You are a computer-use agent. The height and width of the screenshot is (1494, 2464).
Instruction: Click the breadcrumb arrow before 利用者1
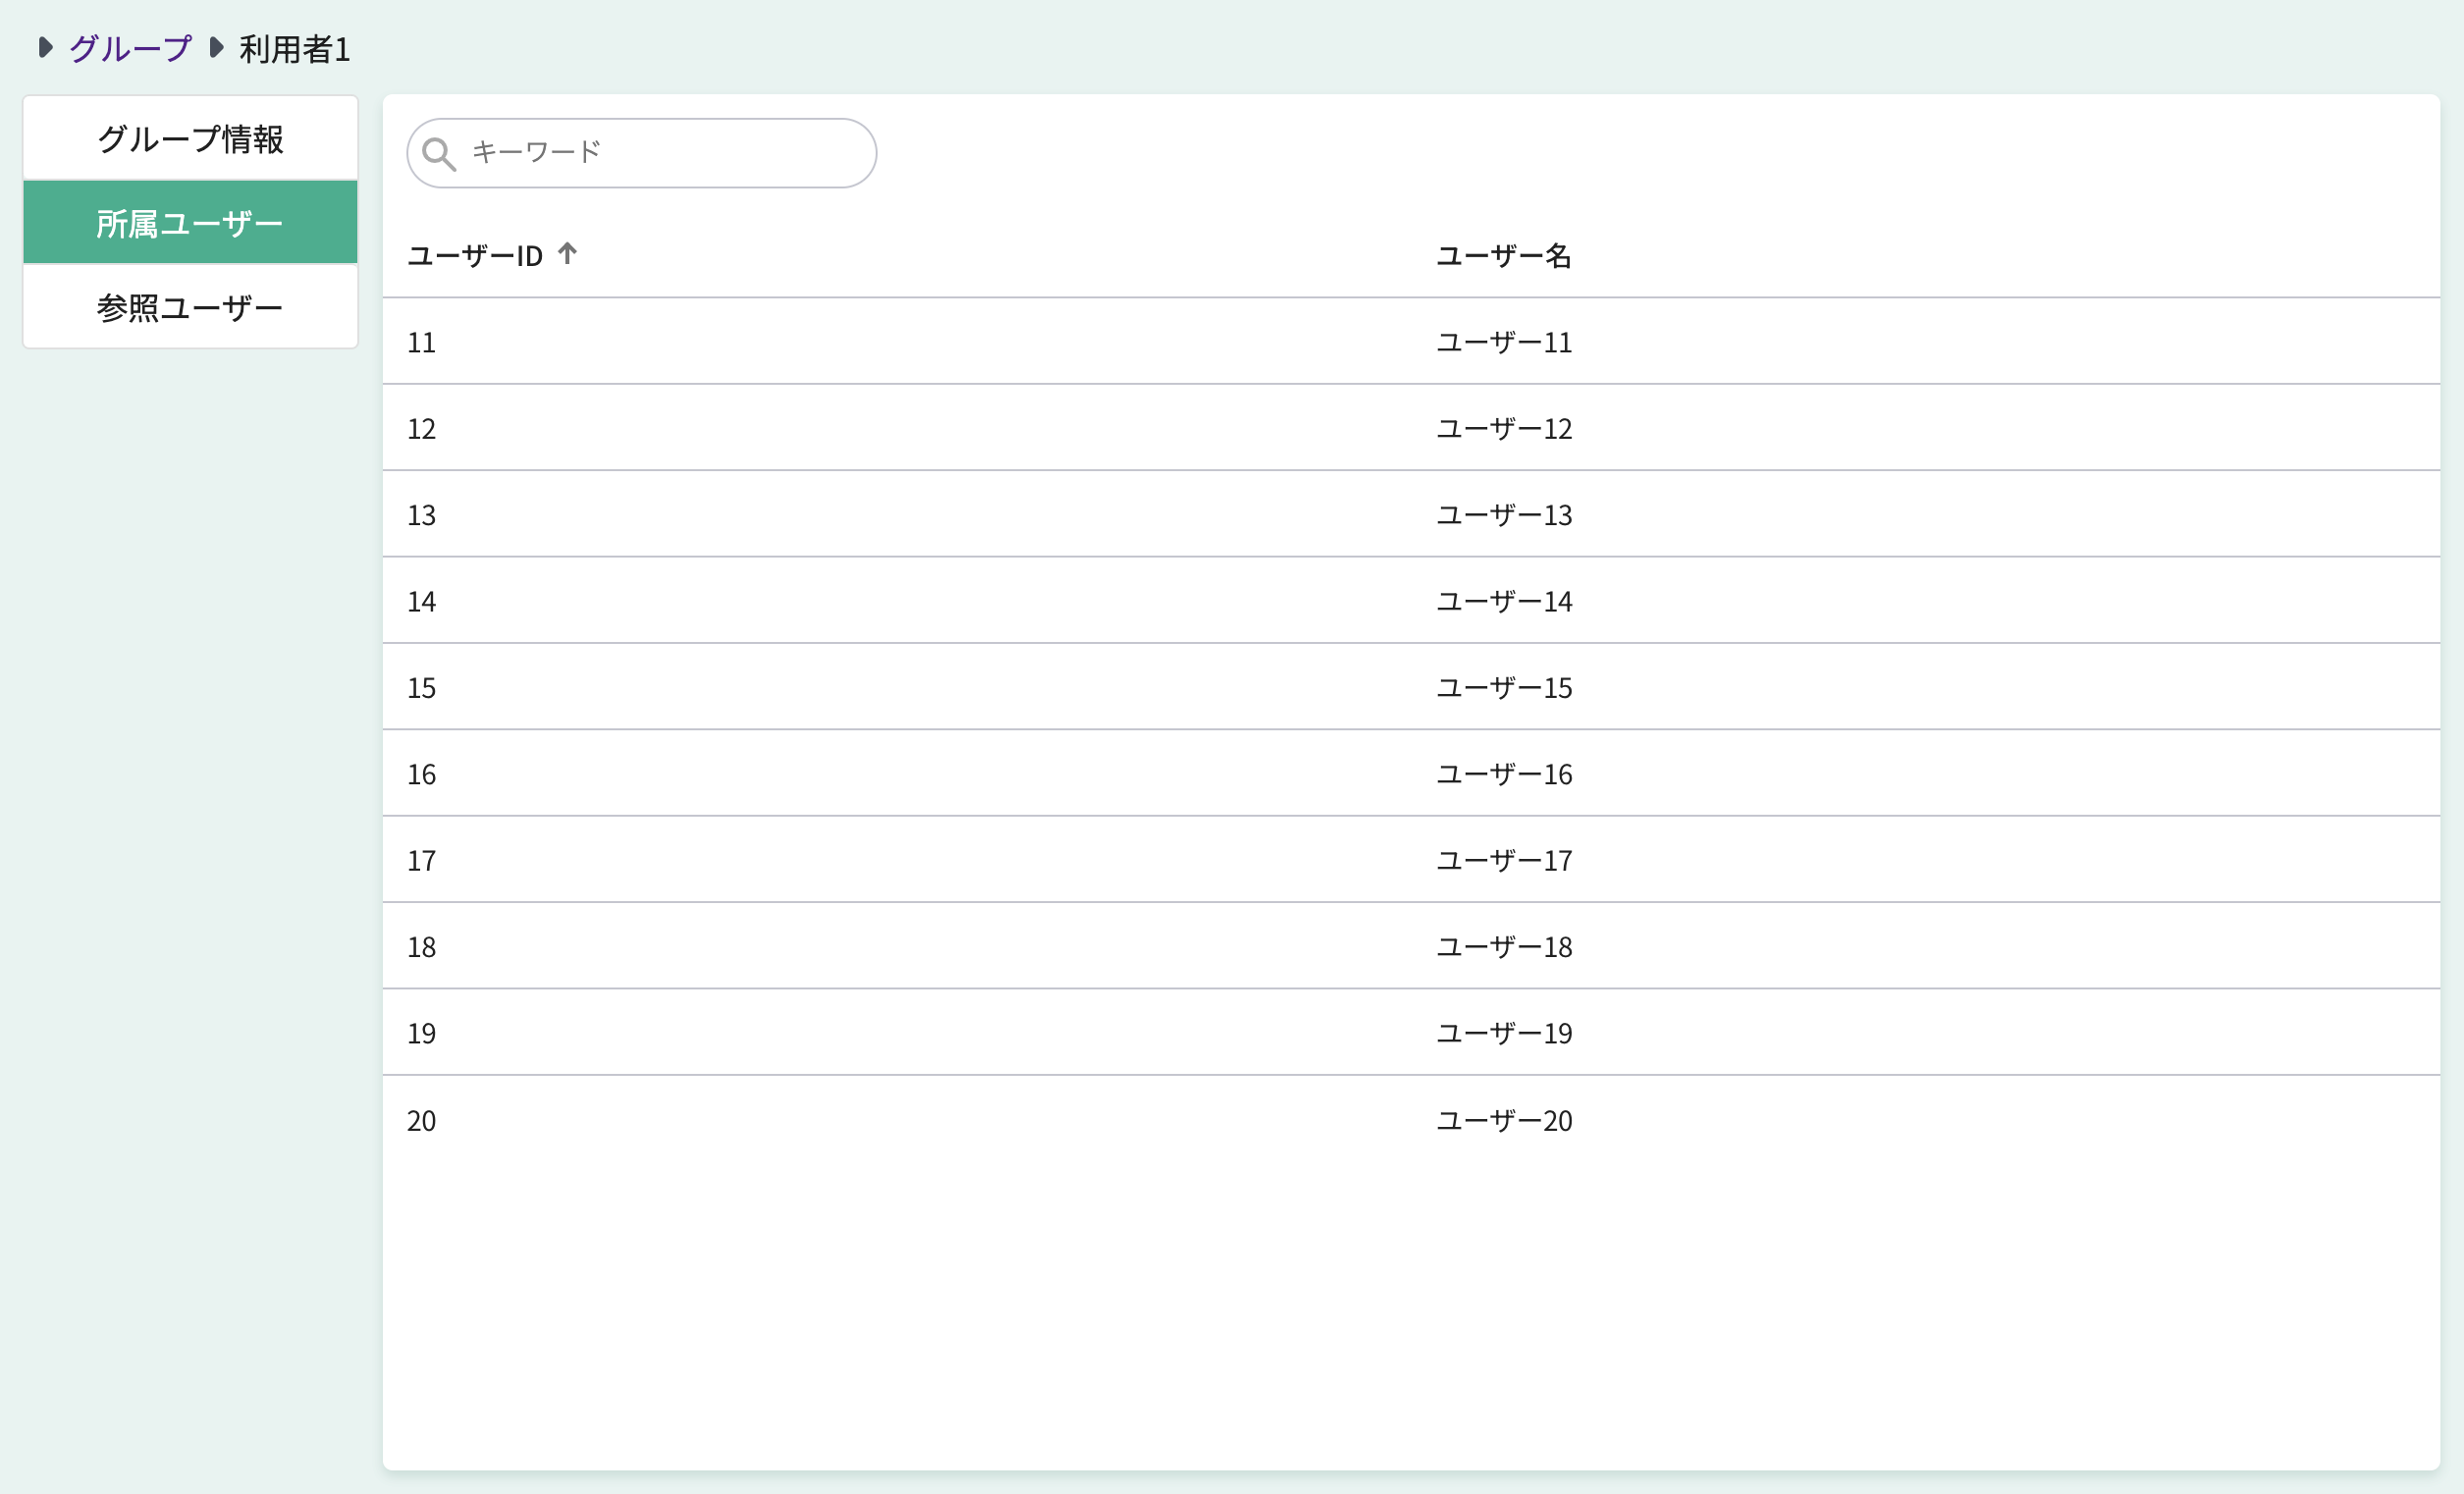216,47
